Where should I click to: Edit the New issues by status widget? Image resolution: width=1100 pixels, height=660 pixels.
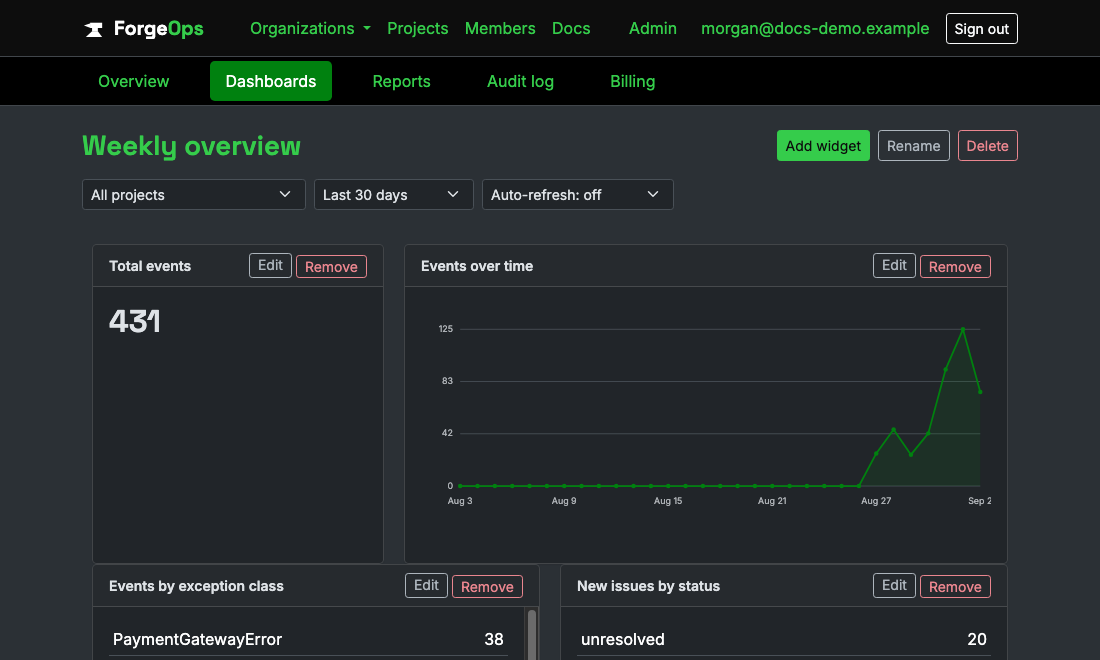(894, 586)
